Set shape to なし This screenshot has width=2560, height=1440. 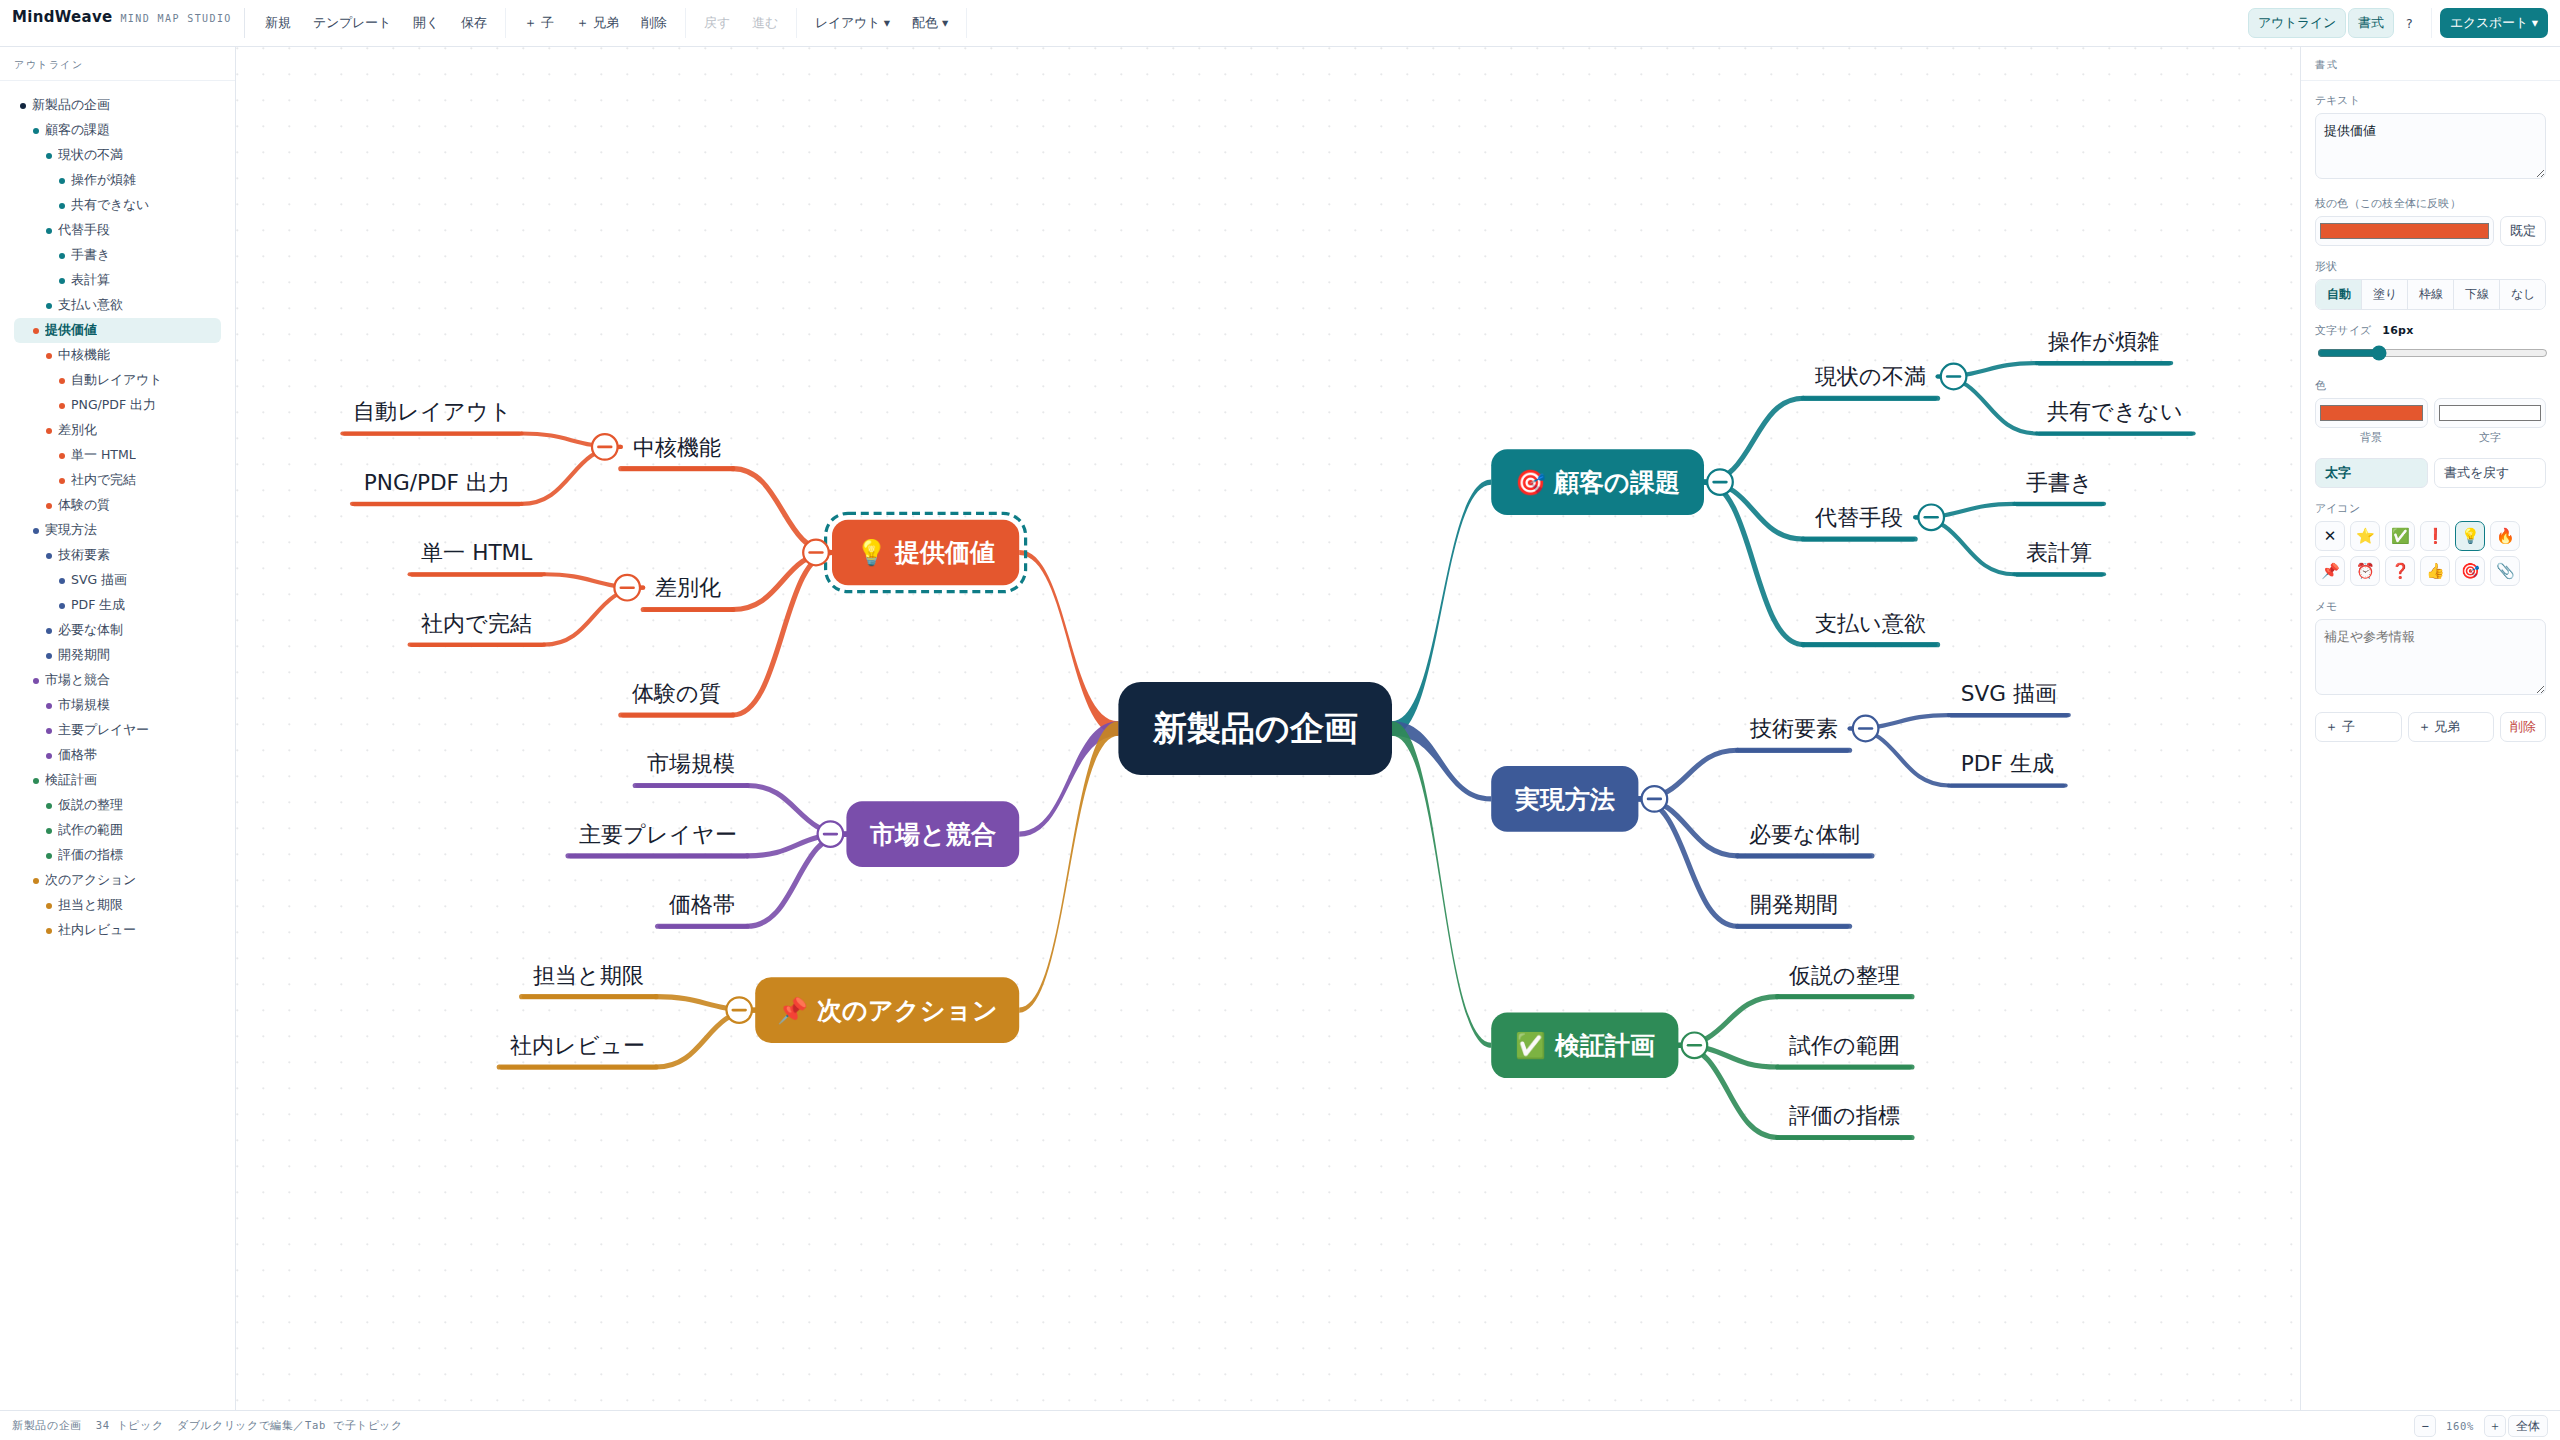pos(2523,294)
